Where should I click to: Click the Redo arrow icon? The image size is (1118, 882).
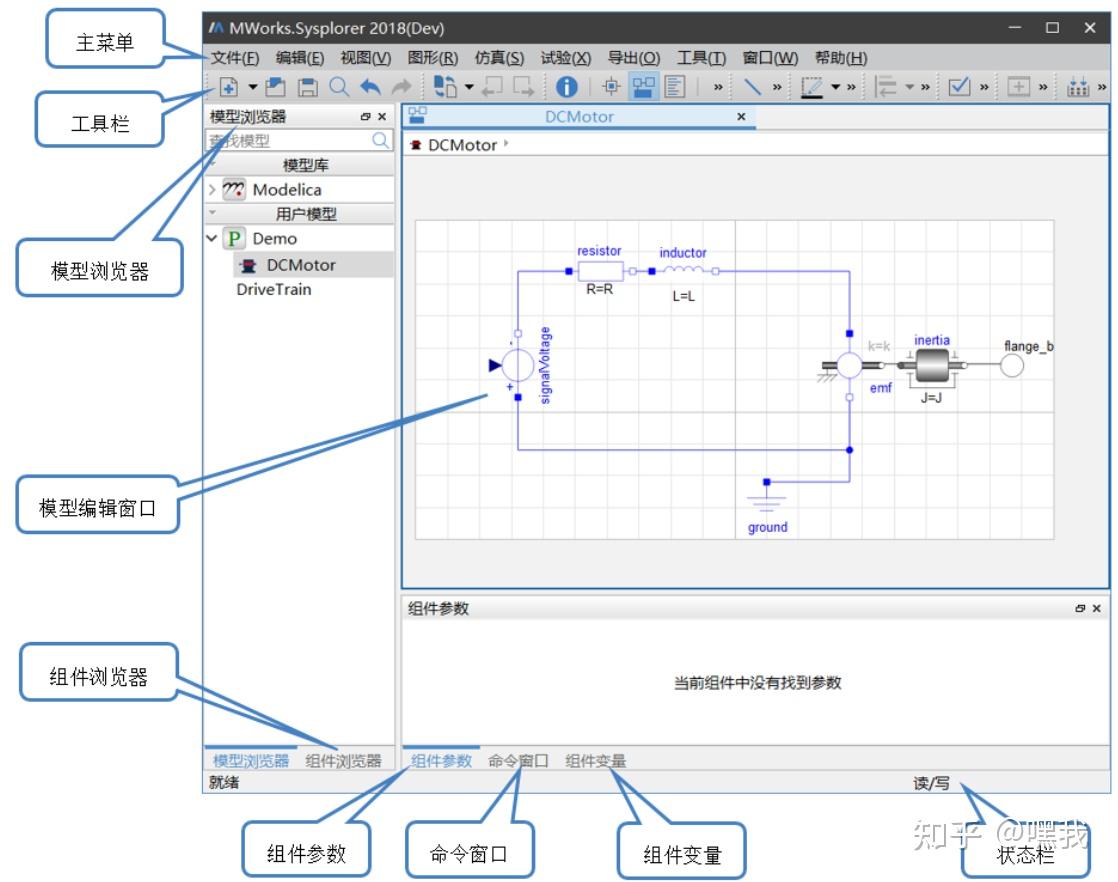point(401,87)
